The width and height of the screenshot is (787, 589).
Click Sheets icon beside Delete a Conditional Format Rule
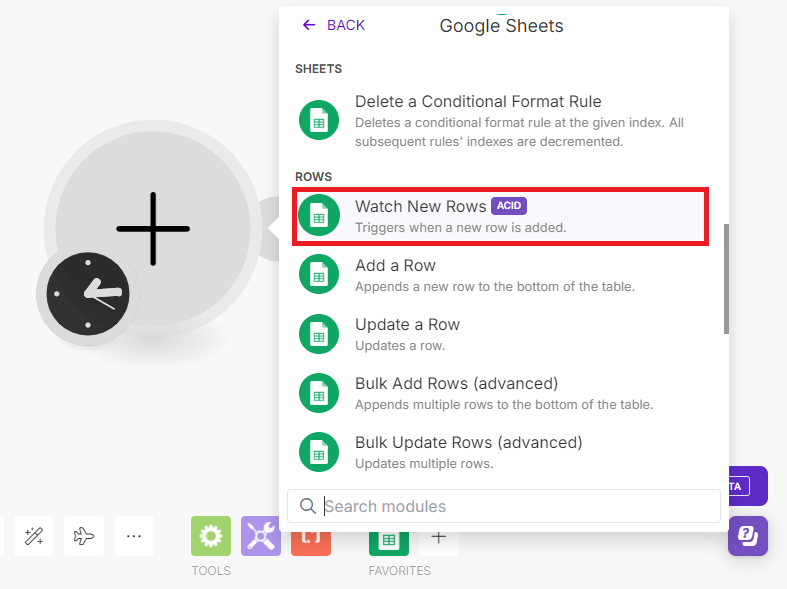click(x=319, y=120)
